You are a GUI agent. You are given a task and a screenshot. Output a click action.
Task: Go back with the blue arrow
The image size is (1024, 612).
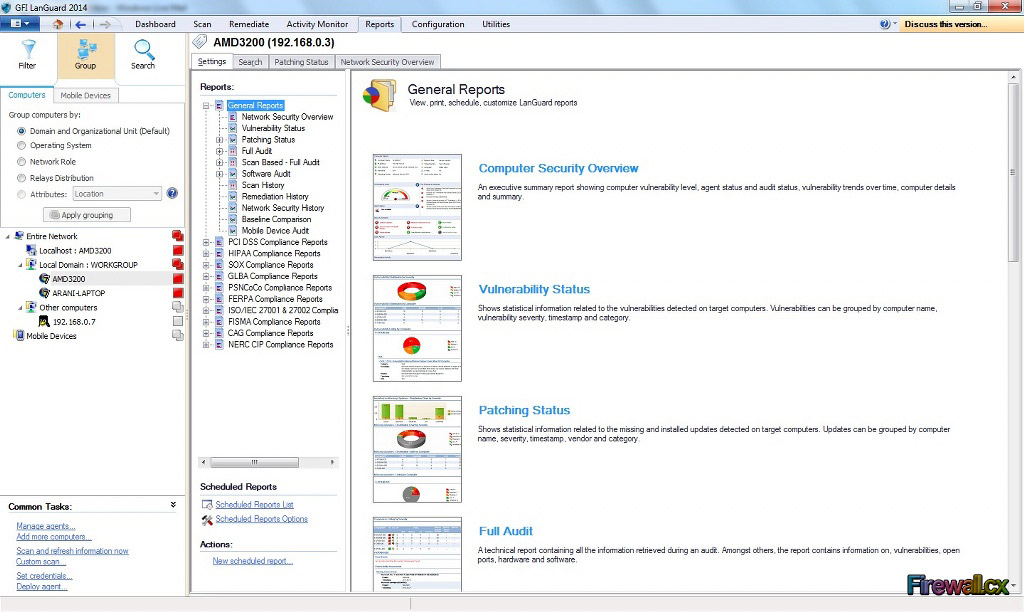tap(80, 24)
